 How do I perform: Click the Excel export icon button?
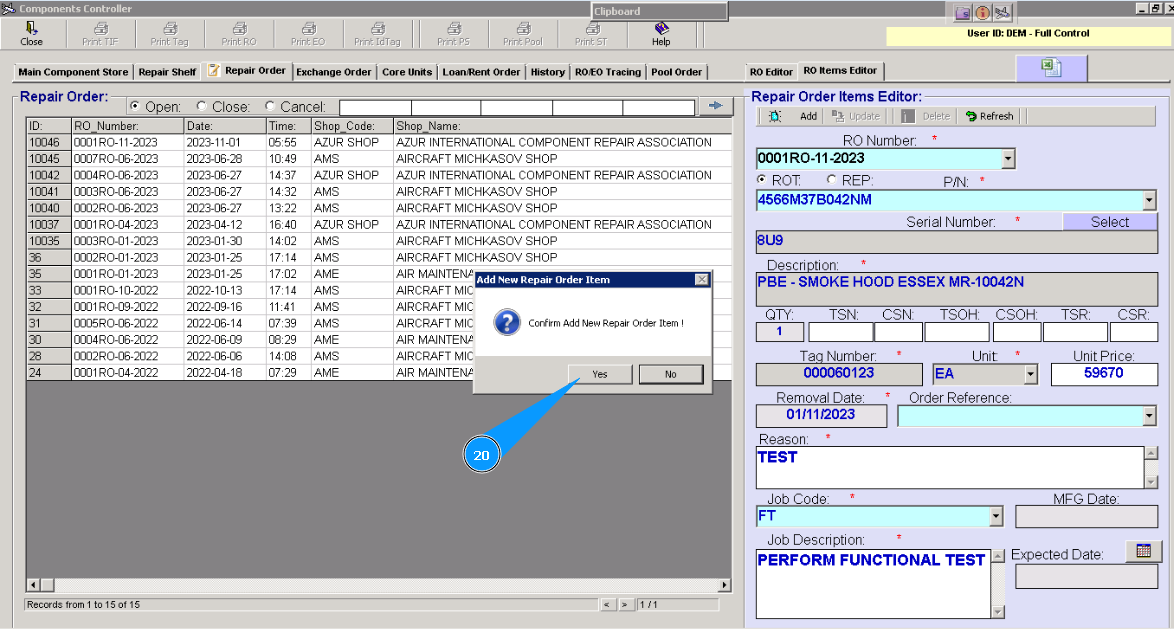(1051, 67)
